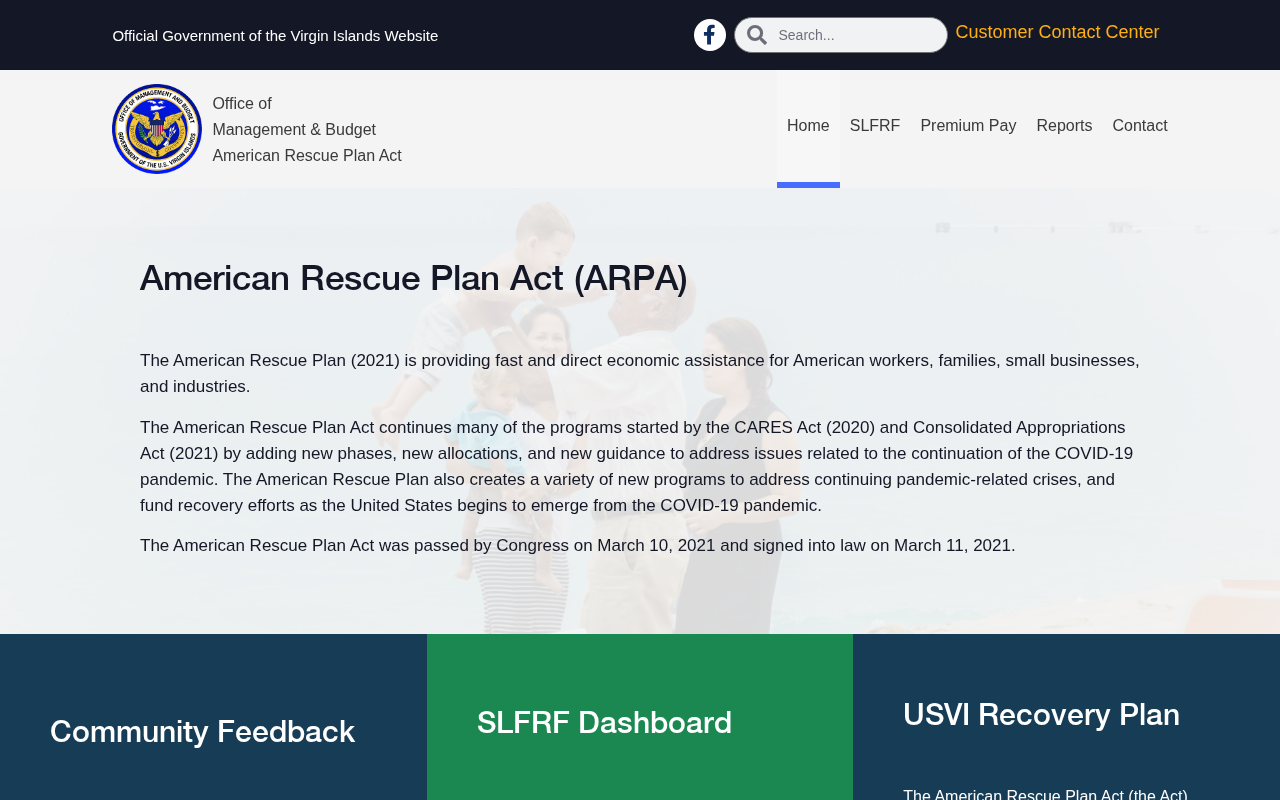
Task: Open the SLFRF Dashboard card
Action: [x=604, y=723]
